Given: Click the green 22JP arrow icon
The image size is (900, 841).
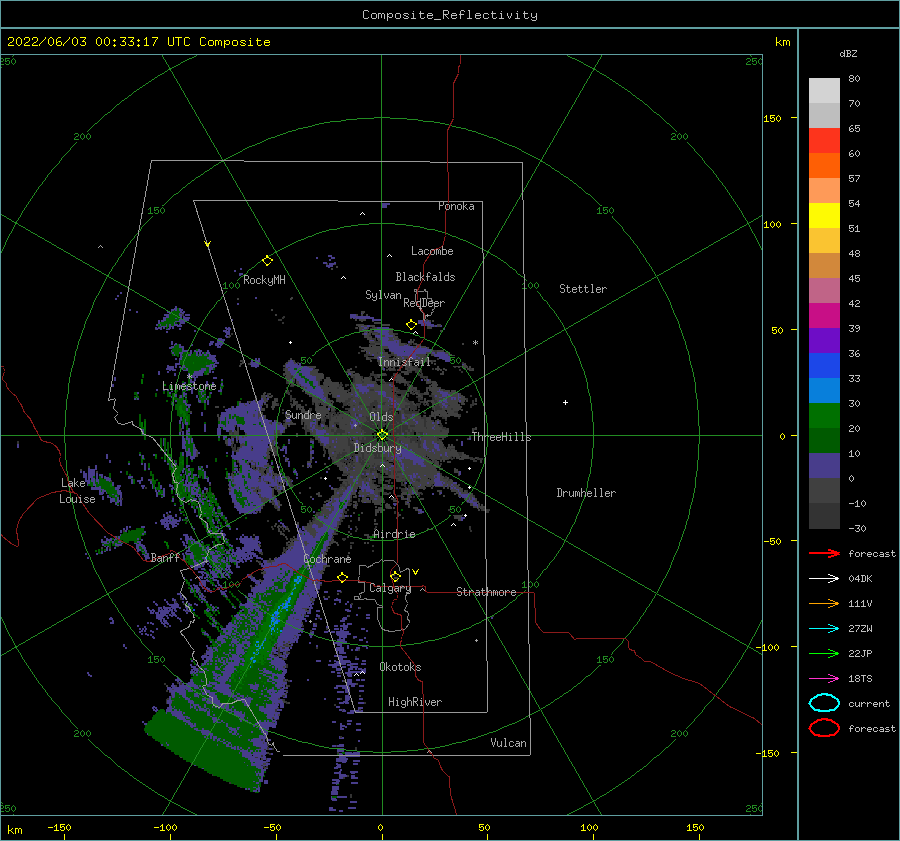Looking at the screenshot, I should [824, 653].
